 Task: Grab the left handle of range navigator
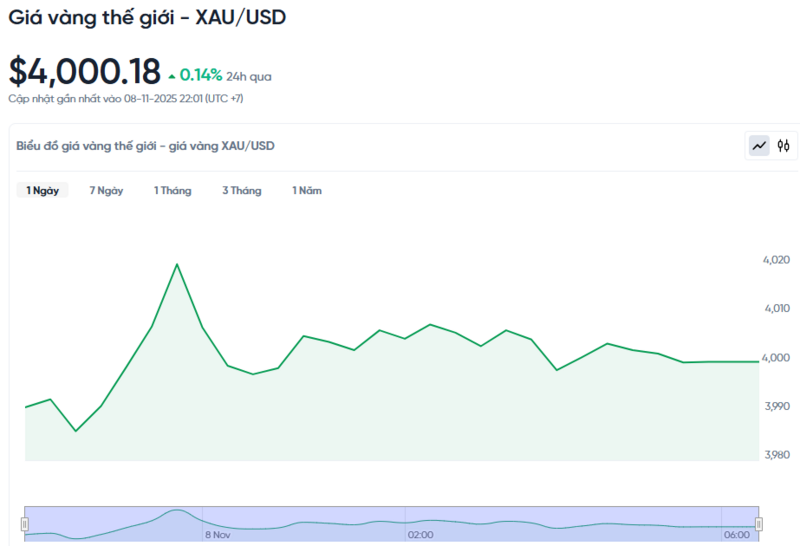click(25, 524)
